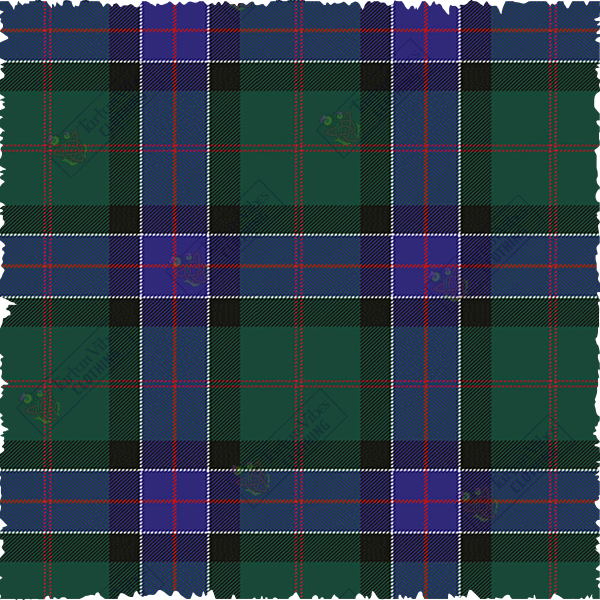Click the watermark logo at the bottom-center blue band

253,481
